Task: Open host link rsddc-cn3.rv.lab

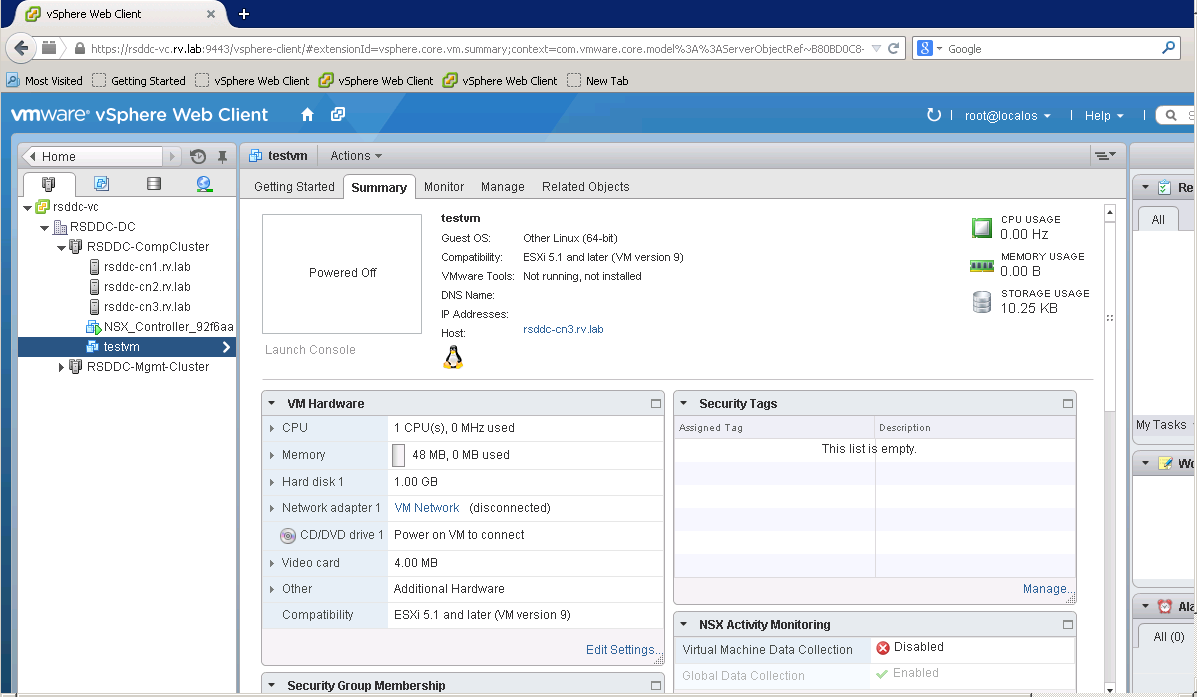Action: coord(563,329)
